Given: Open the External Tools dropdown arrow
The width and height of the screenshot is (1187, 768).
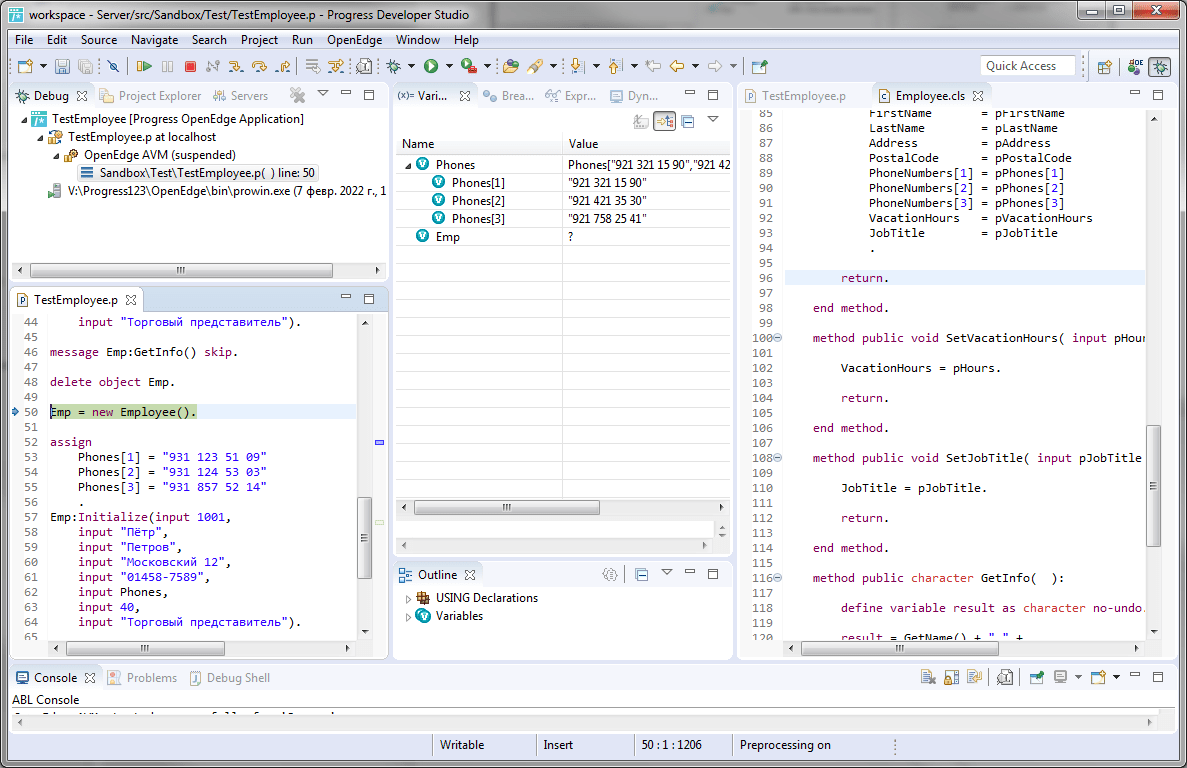Looking at the screenshot, I should [x=487, y=67].
